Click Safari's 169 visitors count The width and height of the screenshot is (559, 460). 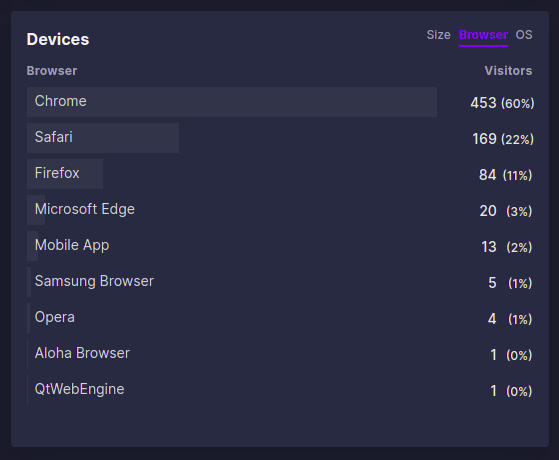484,139
